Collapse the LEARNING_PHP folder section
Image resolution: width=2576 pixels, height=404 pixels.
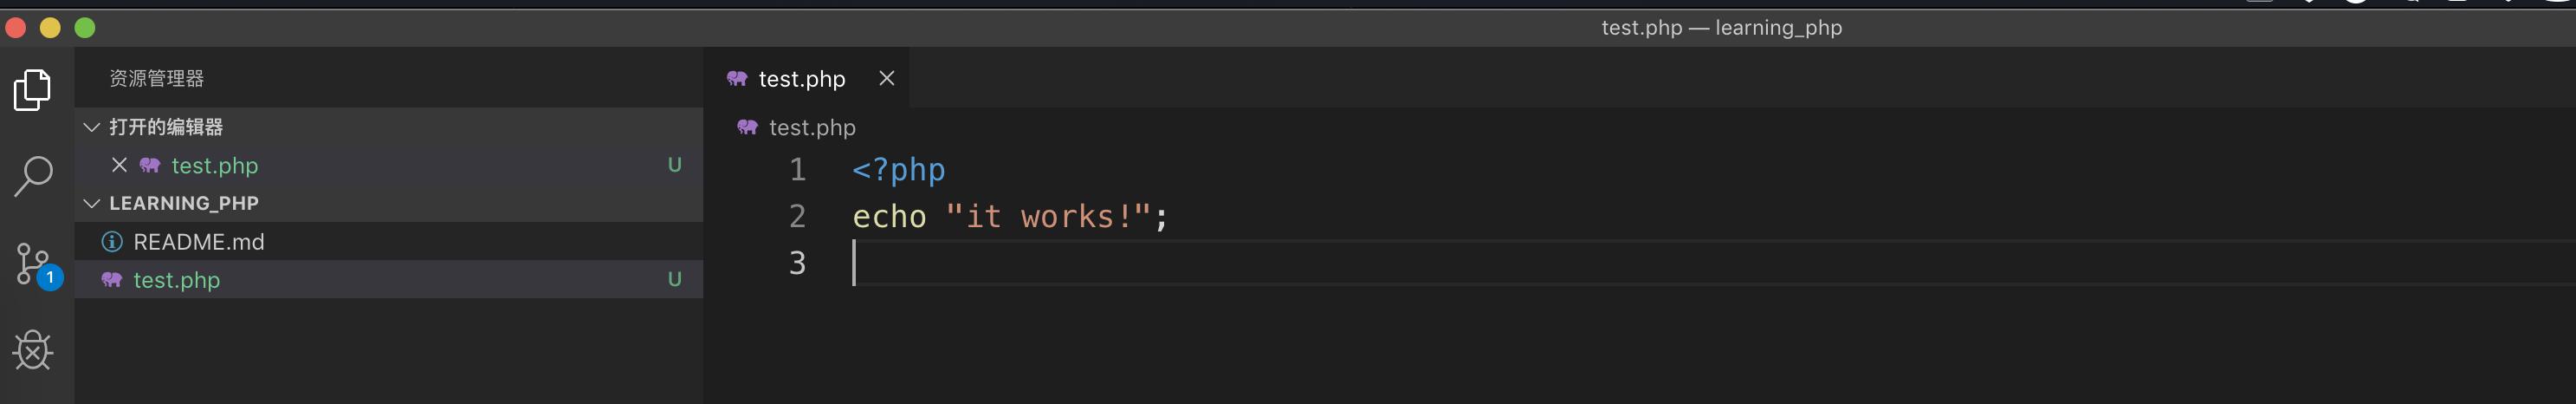92,203
